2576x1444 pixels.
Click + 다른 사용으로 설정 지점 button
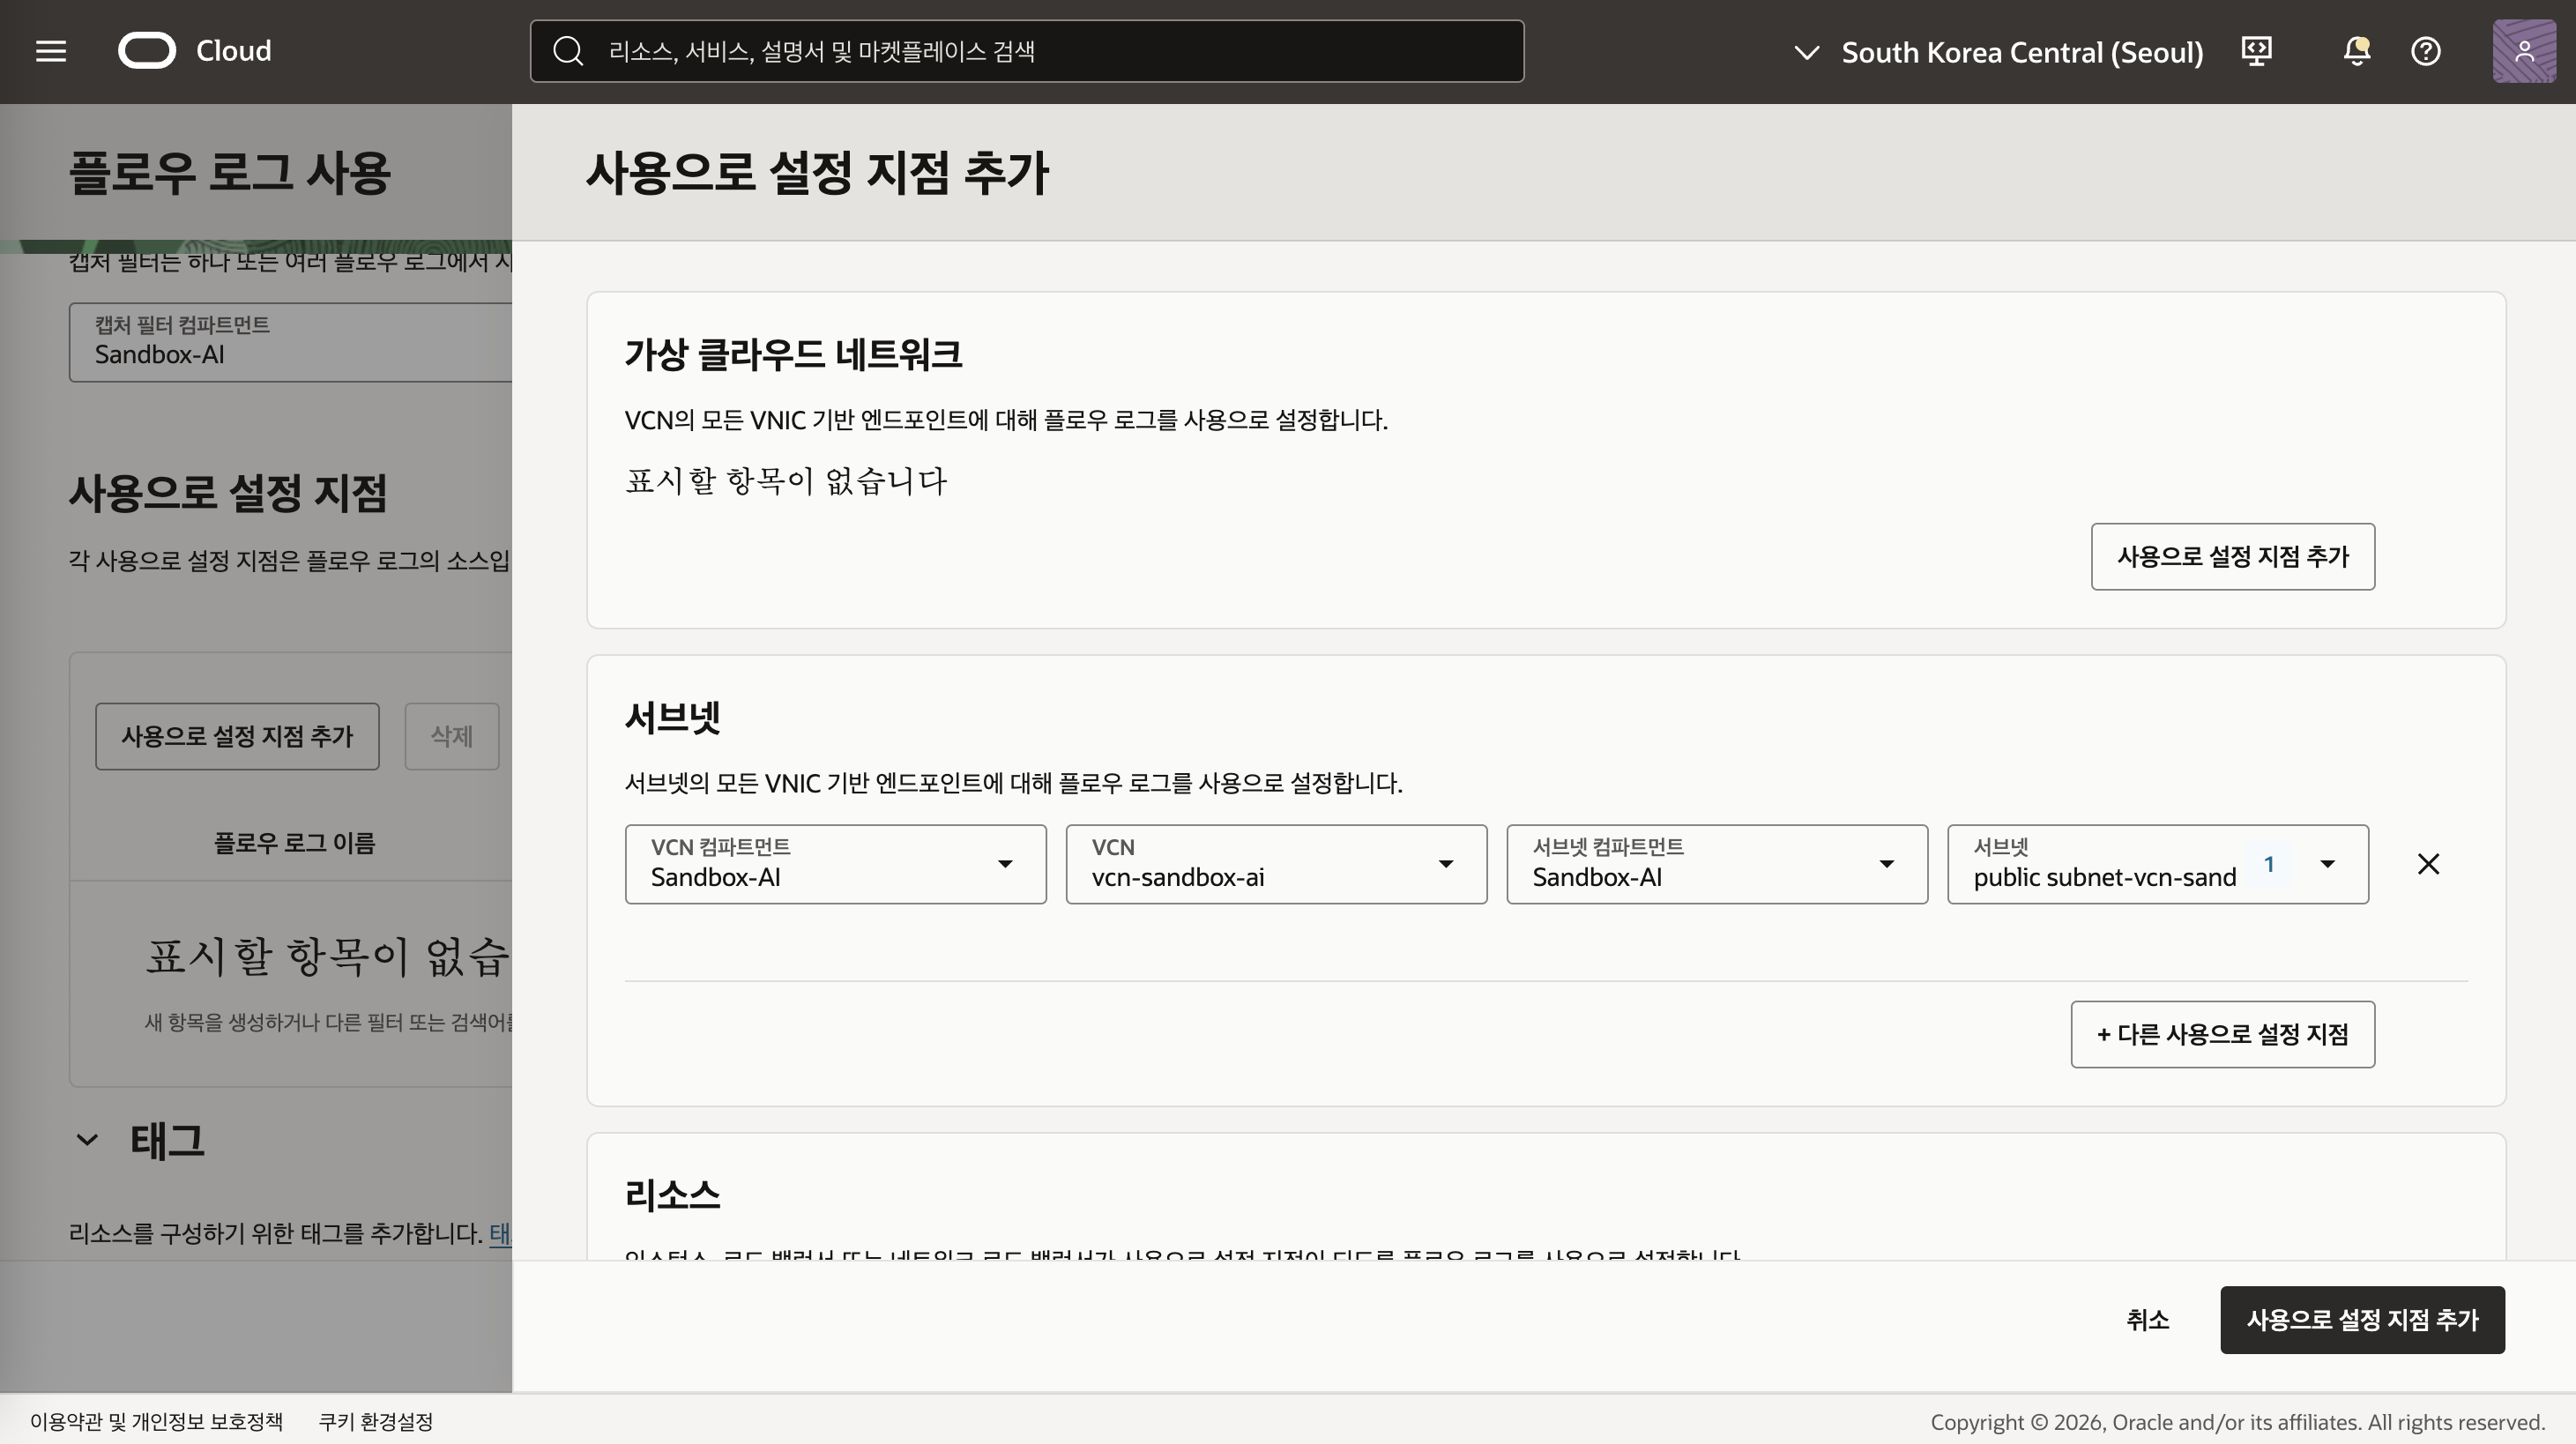pyautogui.click(x=2222, y=1034)
